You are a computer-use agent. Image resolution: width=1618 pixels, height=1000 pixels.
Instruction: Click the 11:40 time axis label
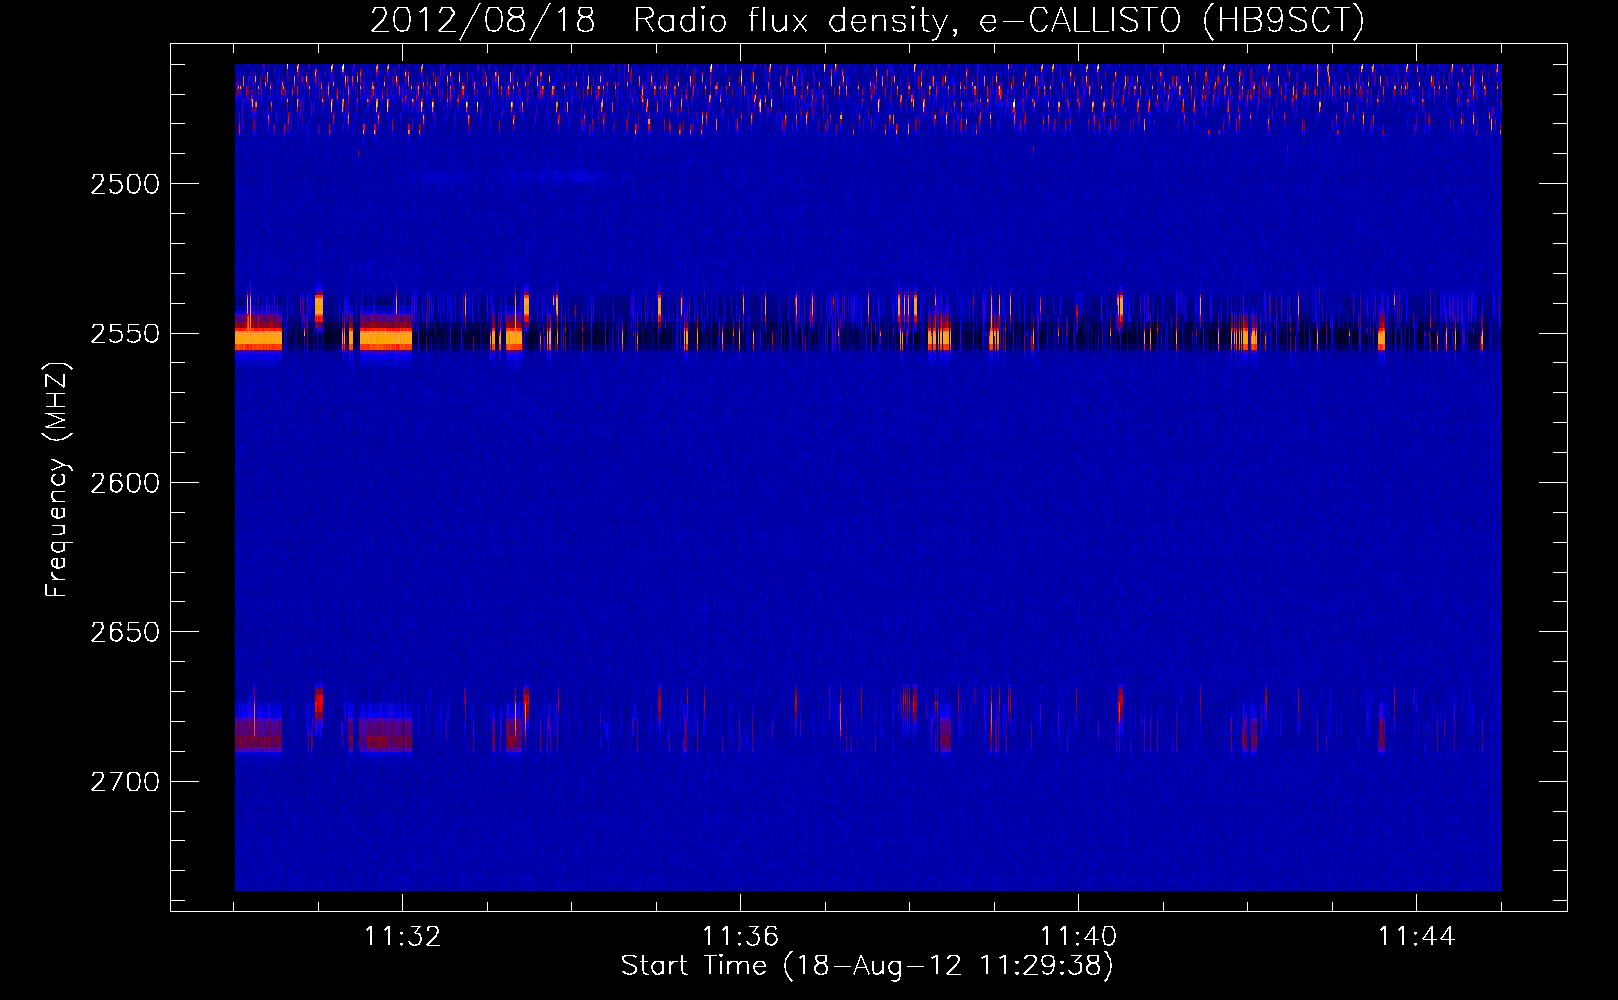pos(1078,936)
